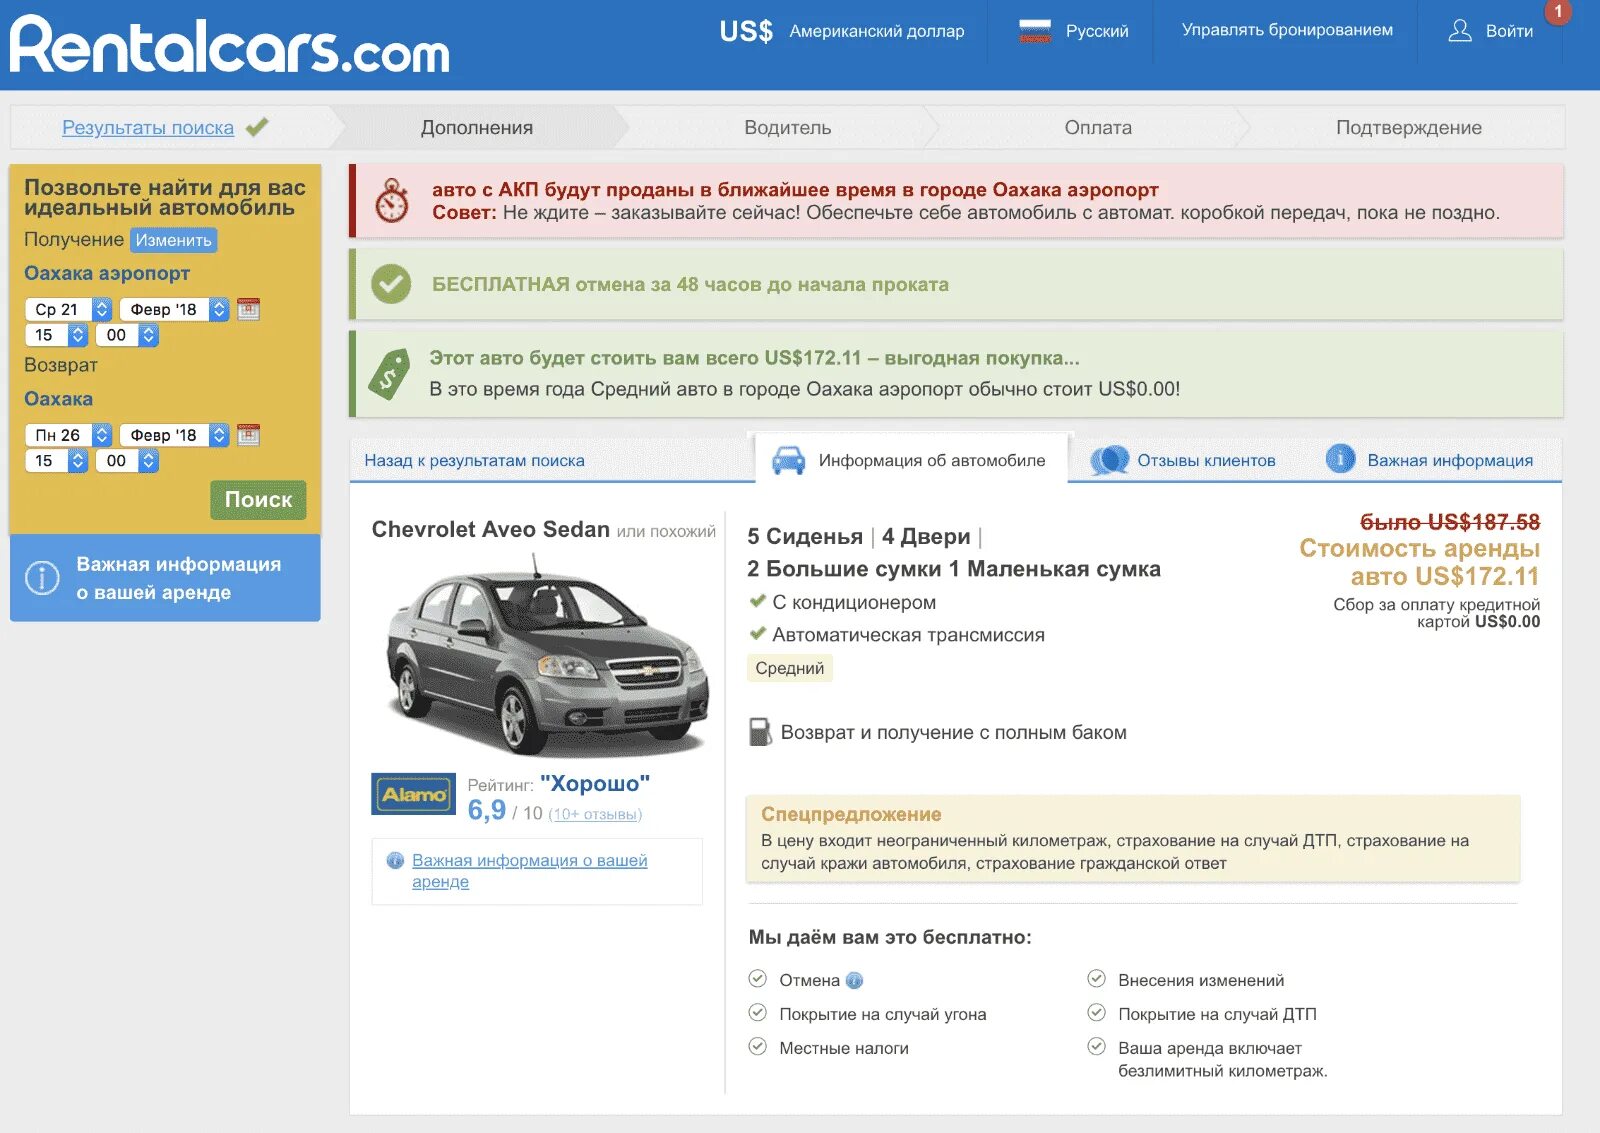Open the return date calendar icon
The width and height of the screenshot is (1600, 1133).
(249, 435)
